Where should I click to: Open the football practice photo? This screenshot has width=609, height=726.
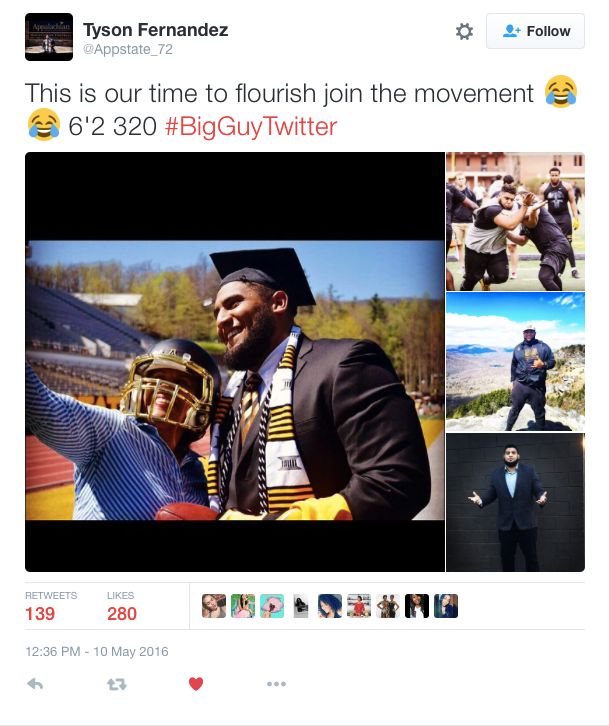point(515,221)
